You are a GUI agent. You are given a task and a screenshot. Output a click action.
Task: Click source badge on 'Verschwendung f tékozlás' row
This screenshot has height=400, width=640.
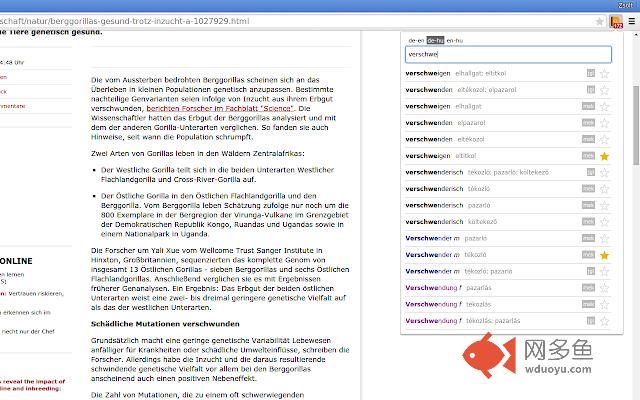tap(588, 304)
